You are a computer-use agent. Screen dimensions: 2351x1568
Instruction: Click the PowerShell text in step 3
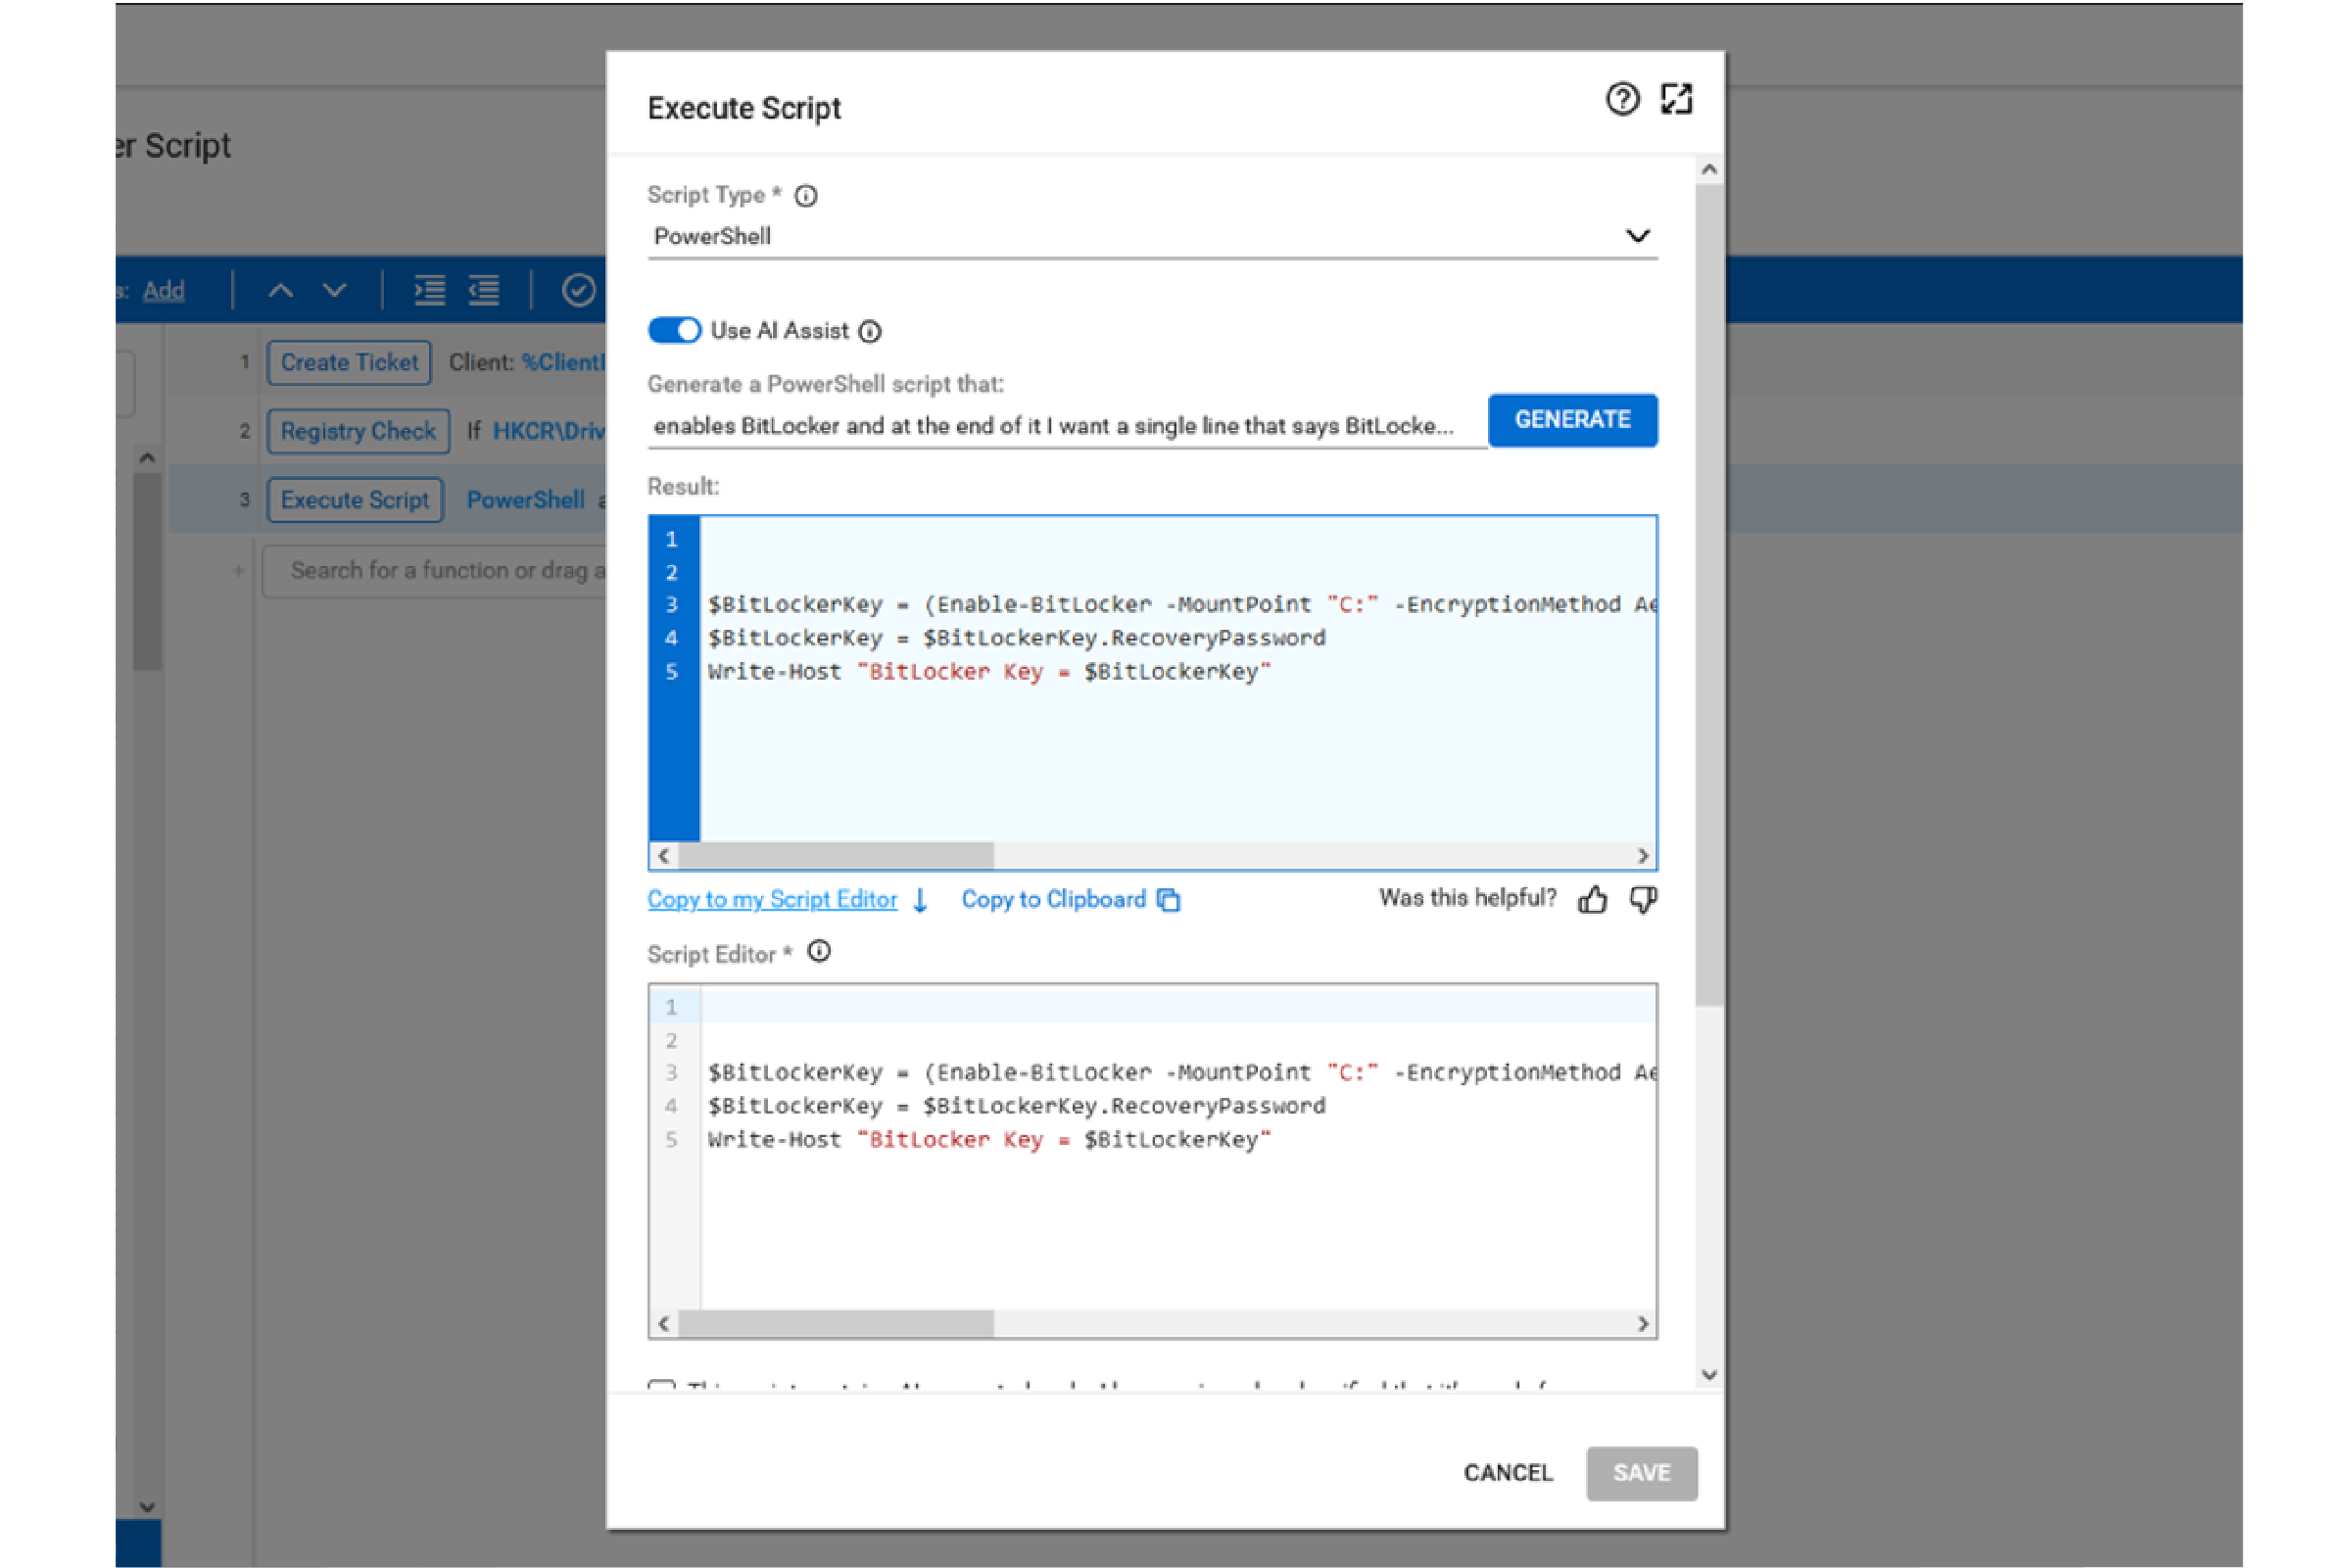point(526,500)
